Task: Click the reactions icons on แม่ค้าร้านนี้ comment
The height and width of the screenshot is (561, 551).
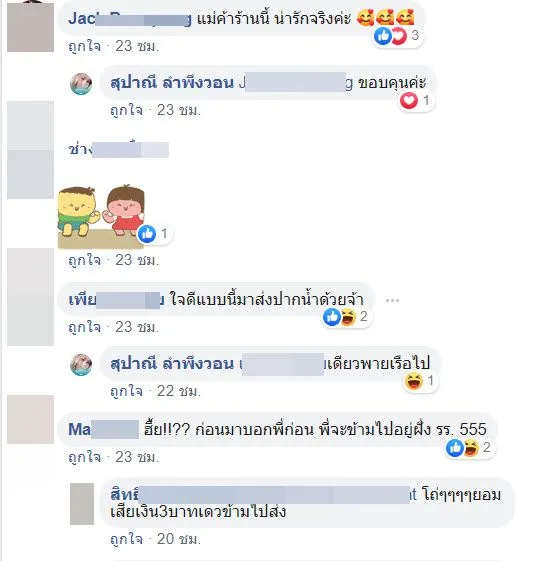Action: click(x=396, y=36)
